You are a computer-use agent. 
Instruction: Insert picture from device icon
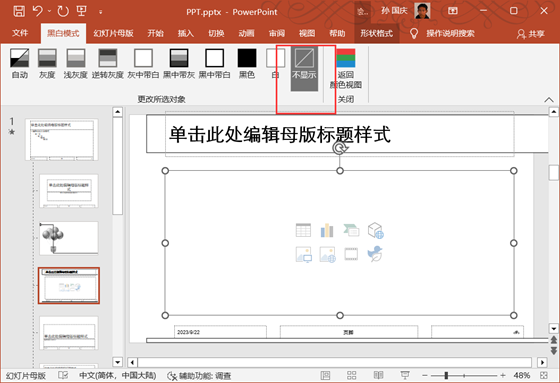304,254
